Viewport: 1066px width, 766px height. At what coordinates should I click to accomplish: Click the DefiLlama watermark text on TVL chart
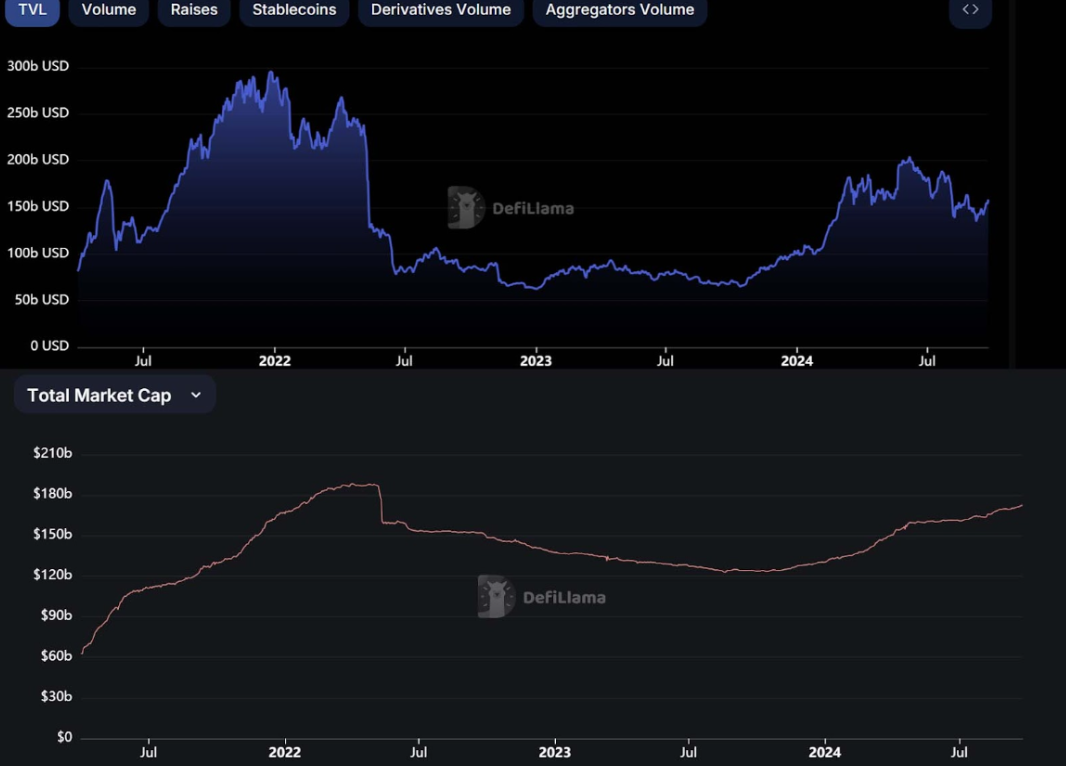533,209
